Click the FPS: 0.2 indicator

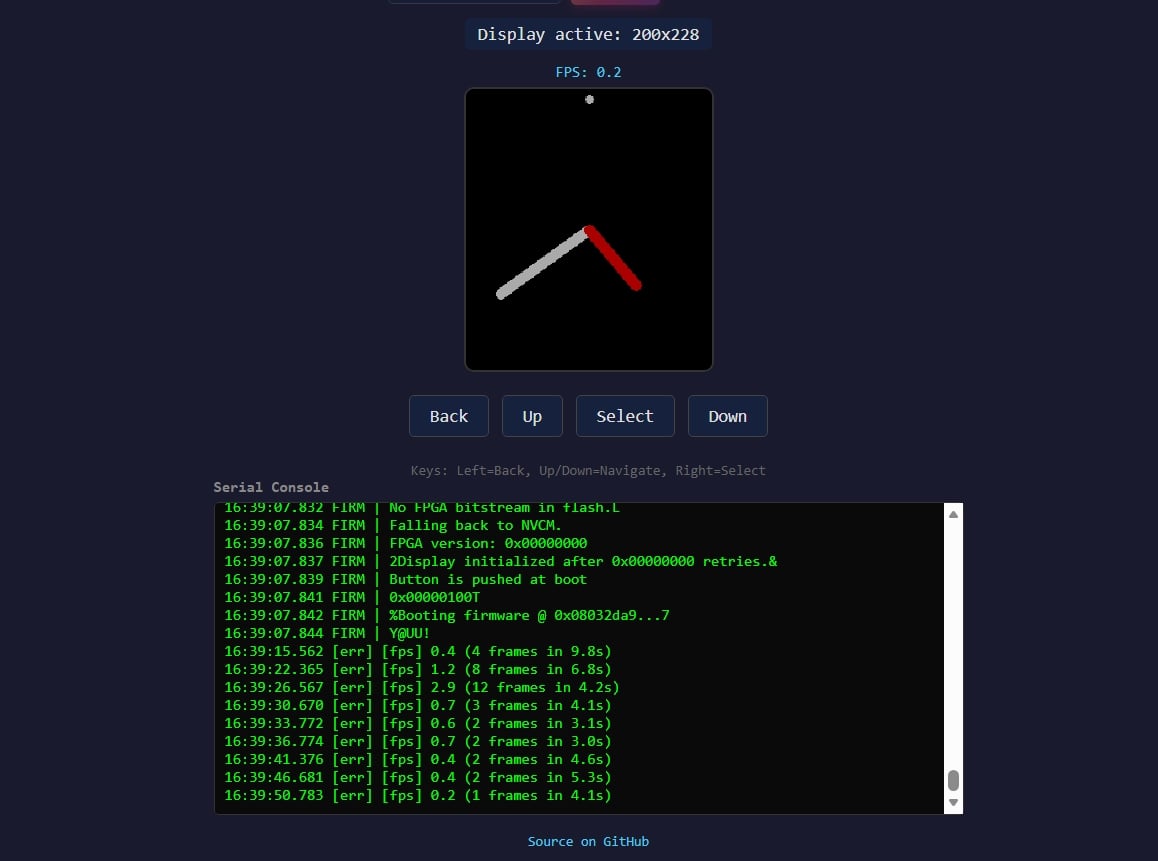pyautogui.click(x=588, y=71)
